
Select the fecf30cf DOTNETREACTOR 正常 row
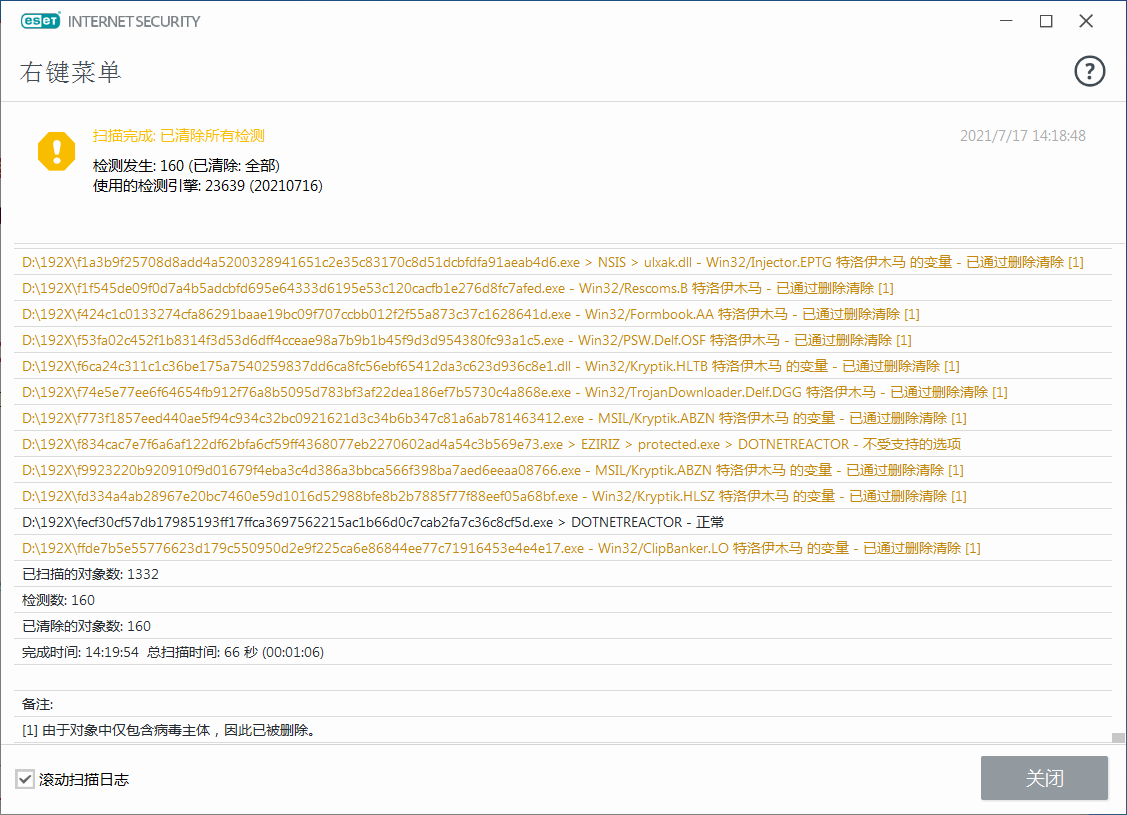pos(563,522)
